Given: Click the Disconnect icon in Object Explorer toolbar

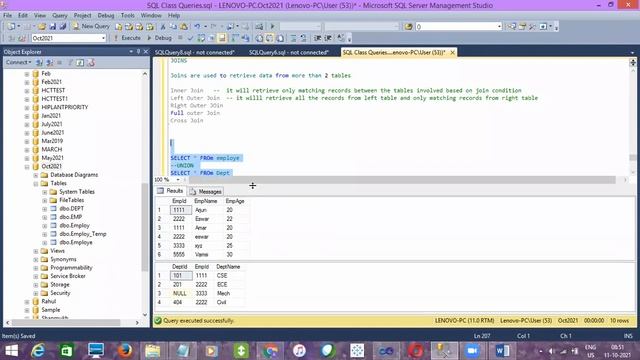Looking at the screenshot, I should point(50,62).
